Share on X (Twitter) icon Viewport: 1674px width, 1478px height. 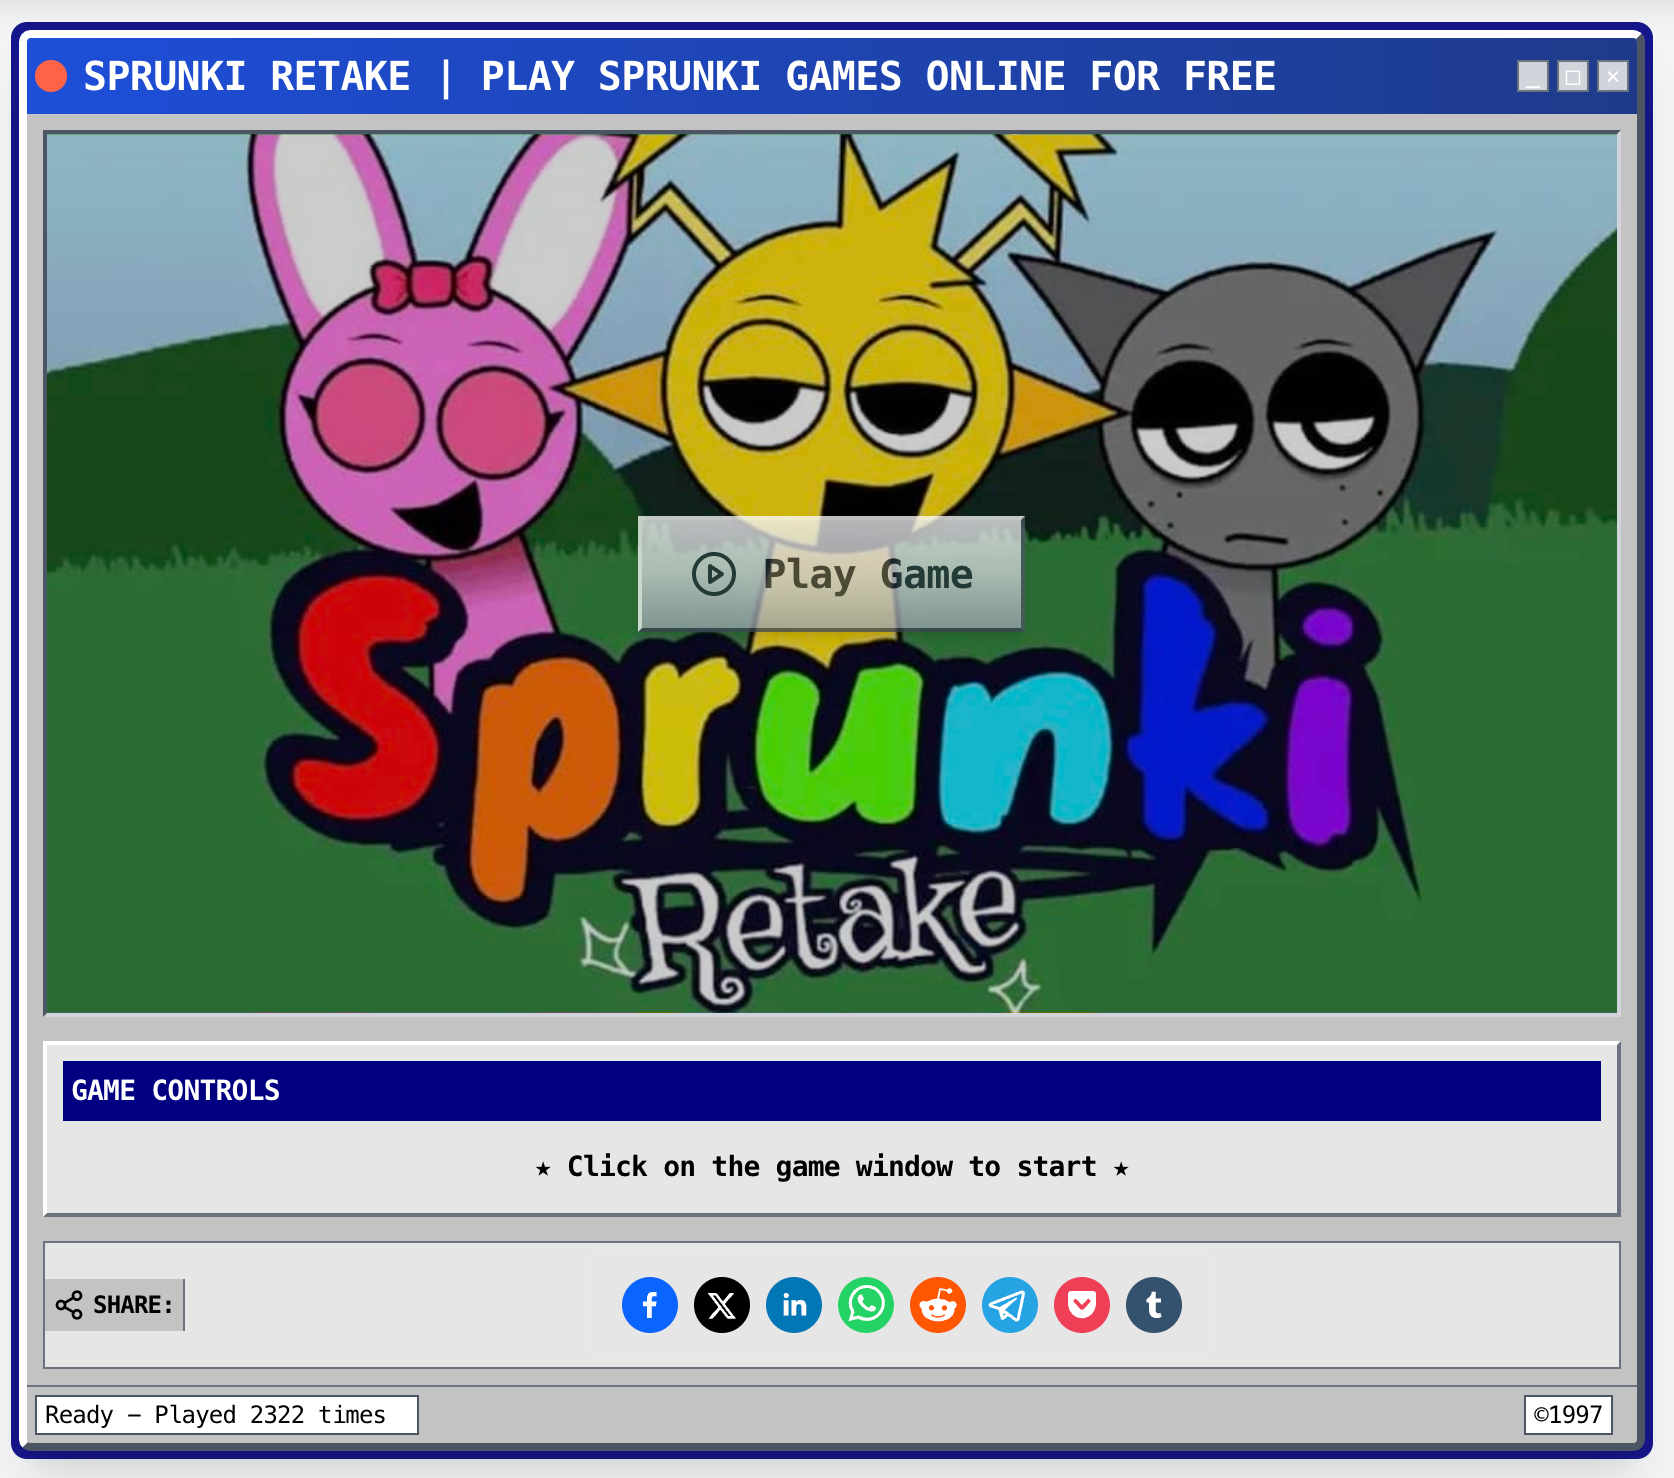click(722, 1305)
